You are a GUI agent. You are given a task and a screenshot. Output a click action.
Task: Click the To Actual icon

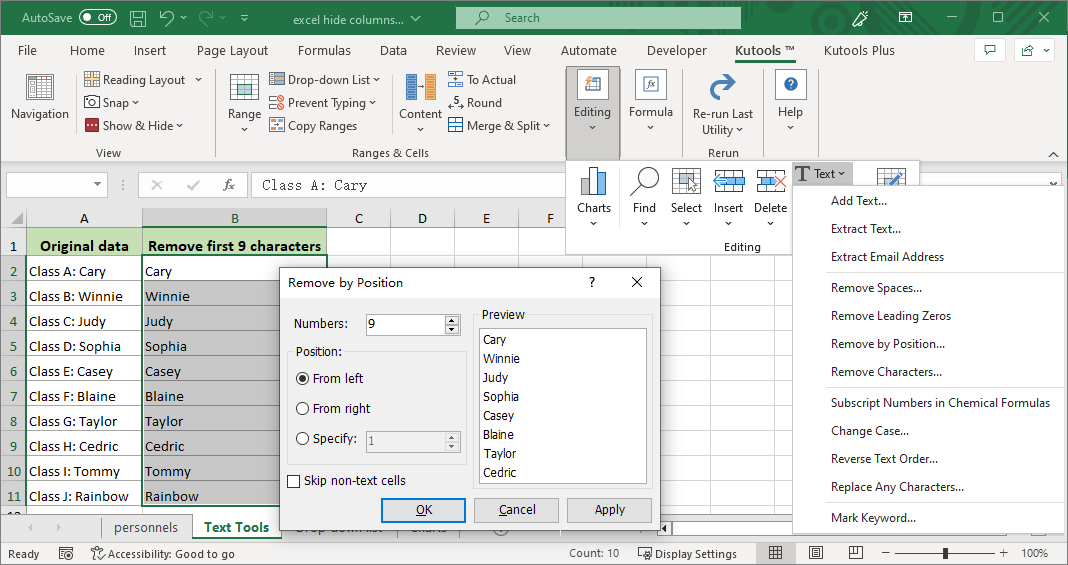pos(456,79)
